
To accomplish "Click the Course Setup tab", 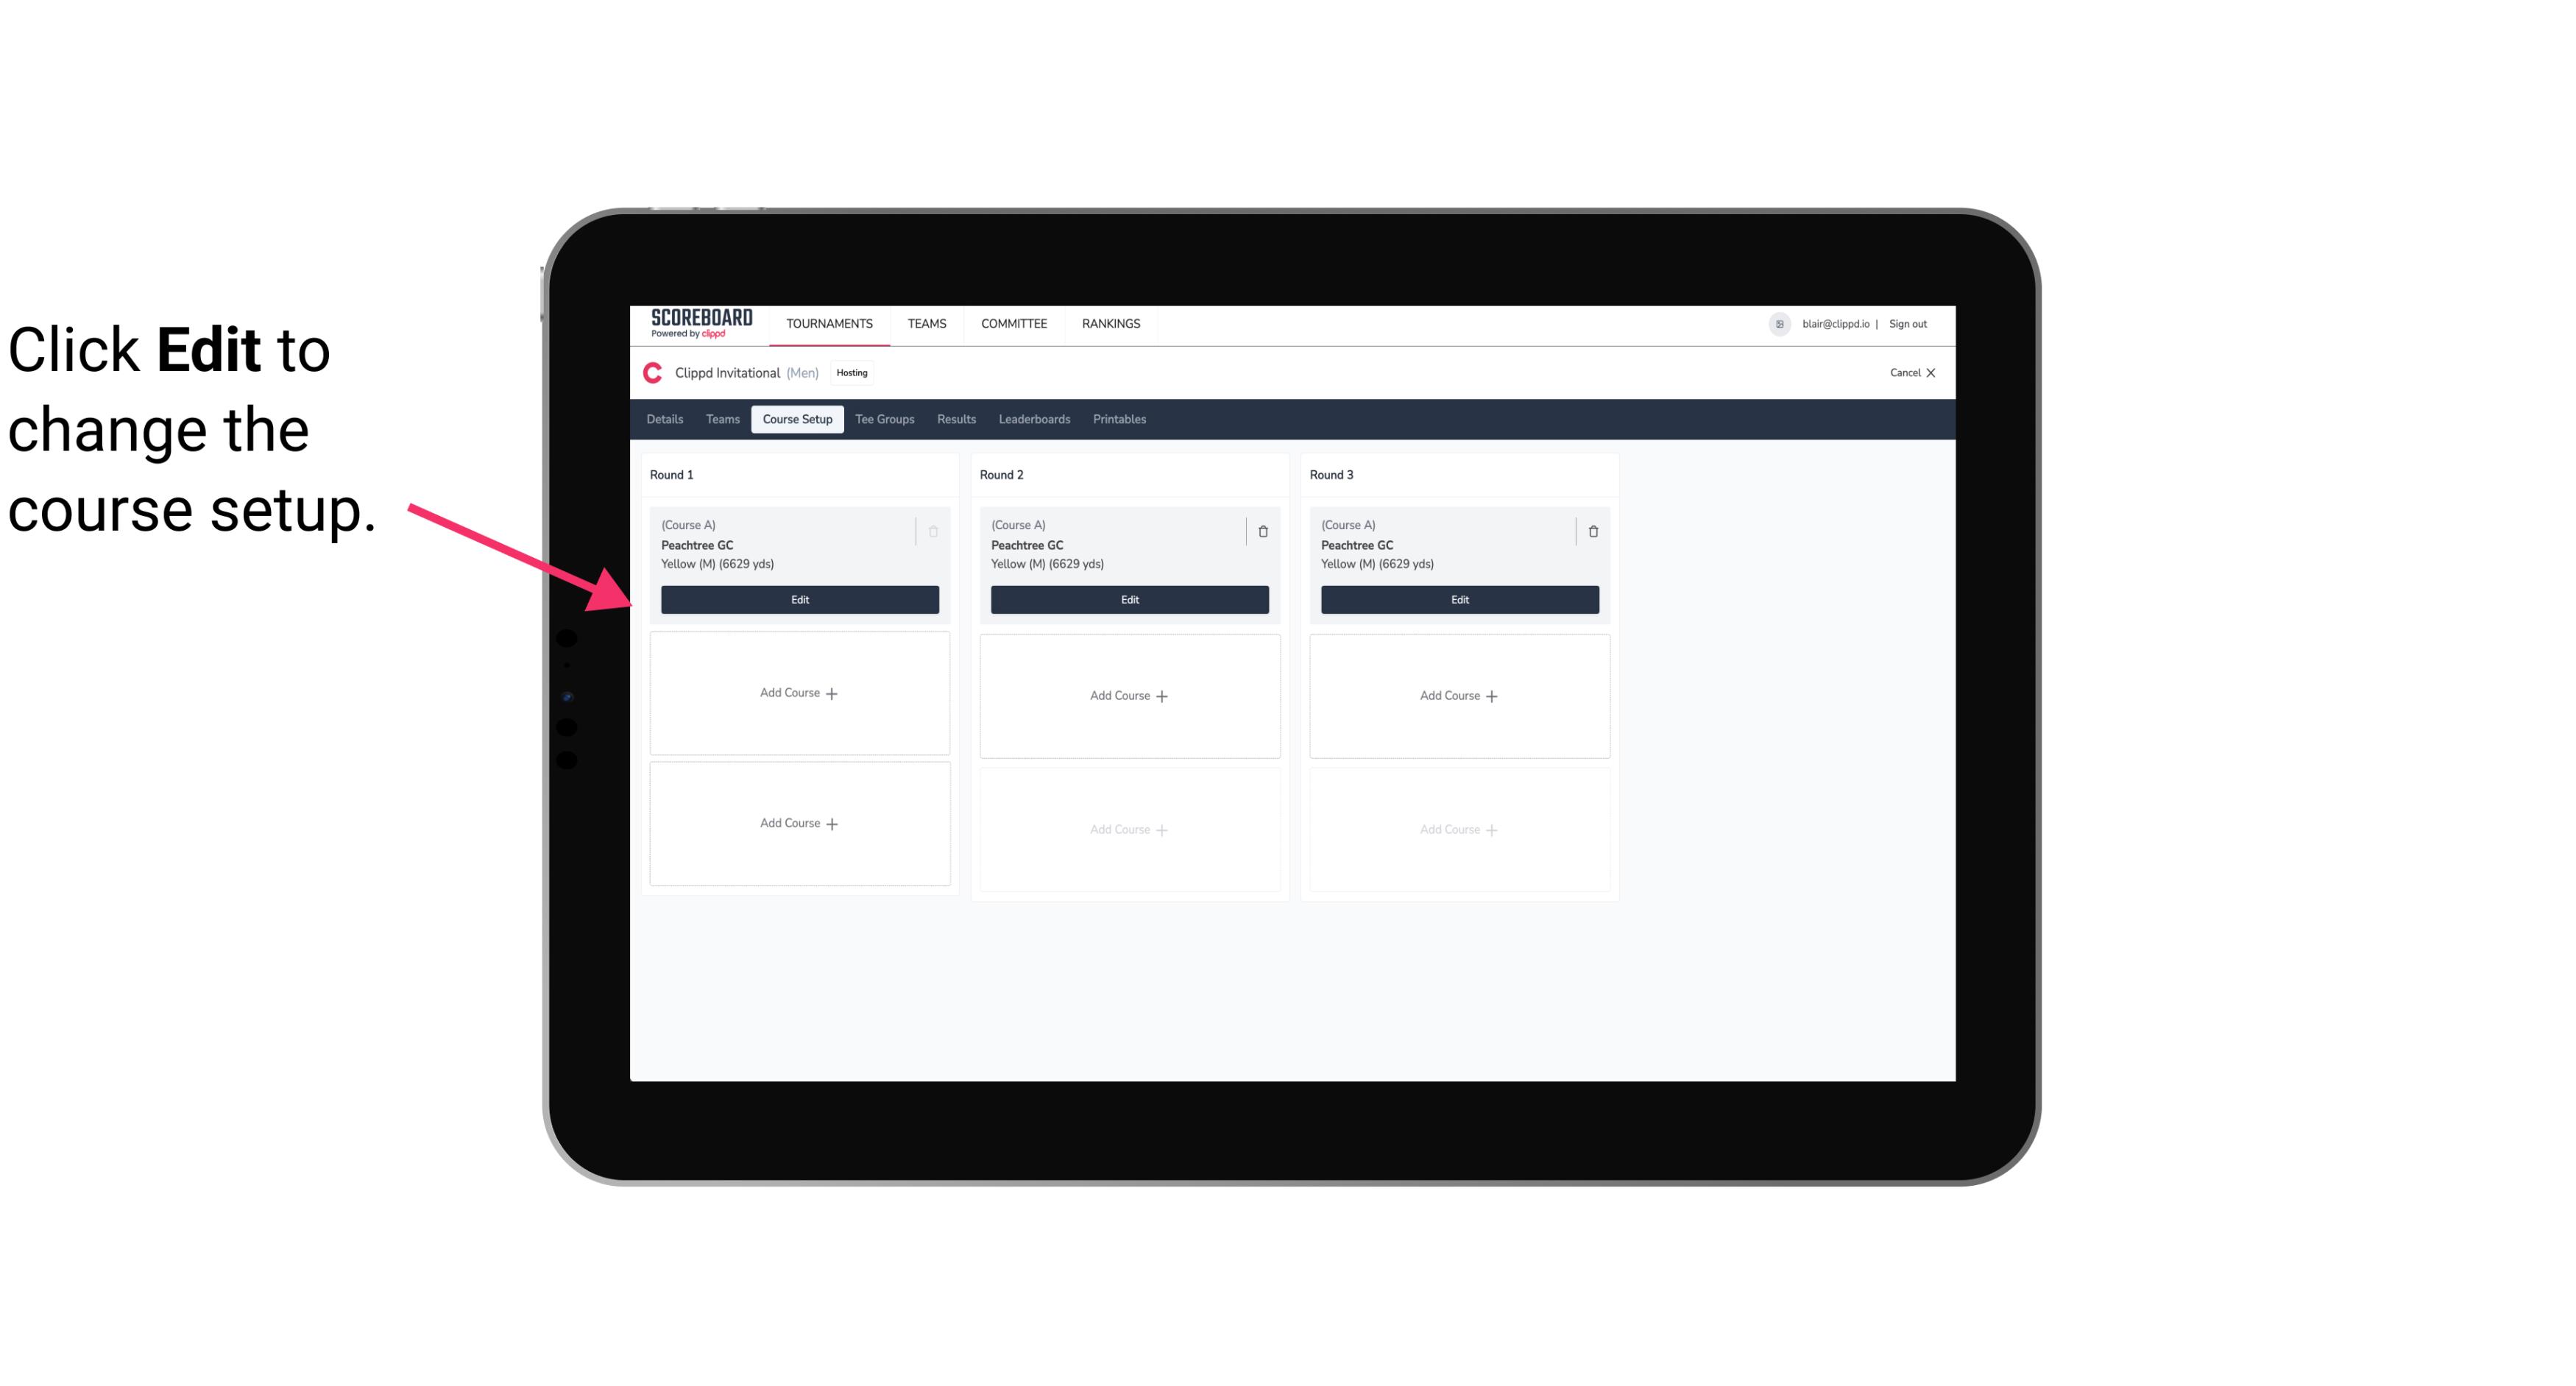I will pos(796,418).
